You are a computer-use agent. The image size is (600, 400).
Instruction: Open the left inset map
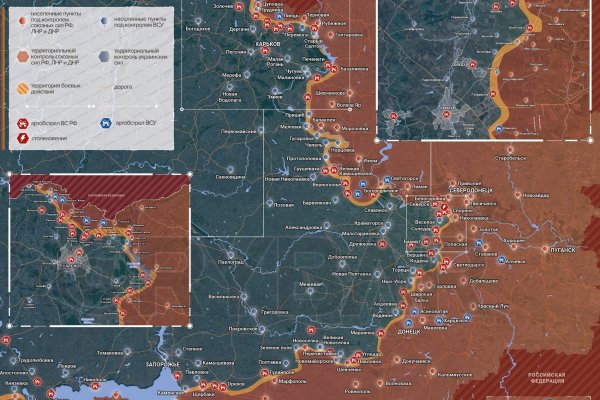pos(98,250)
